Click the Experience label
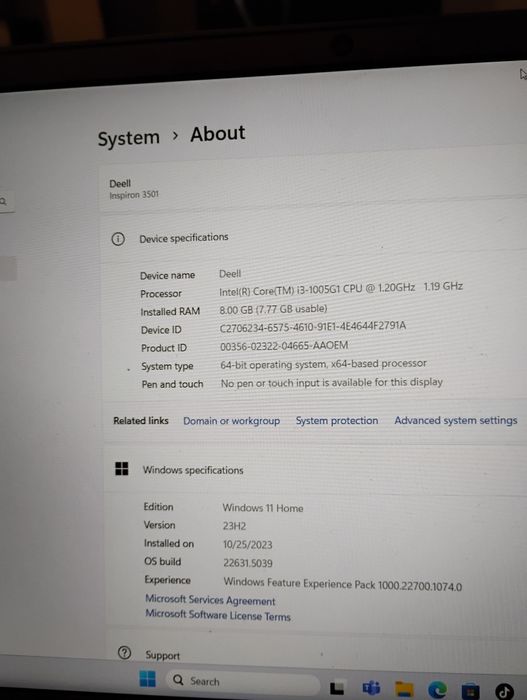527x700 pixels. click(167, 580)
